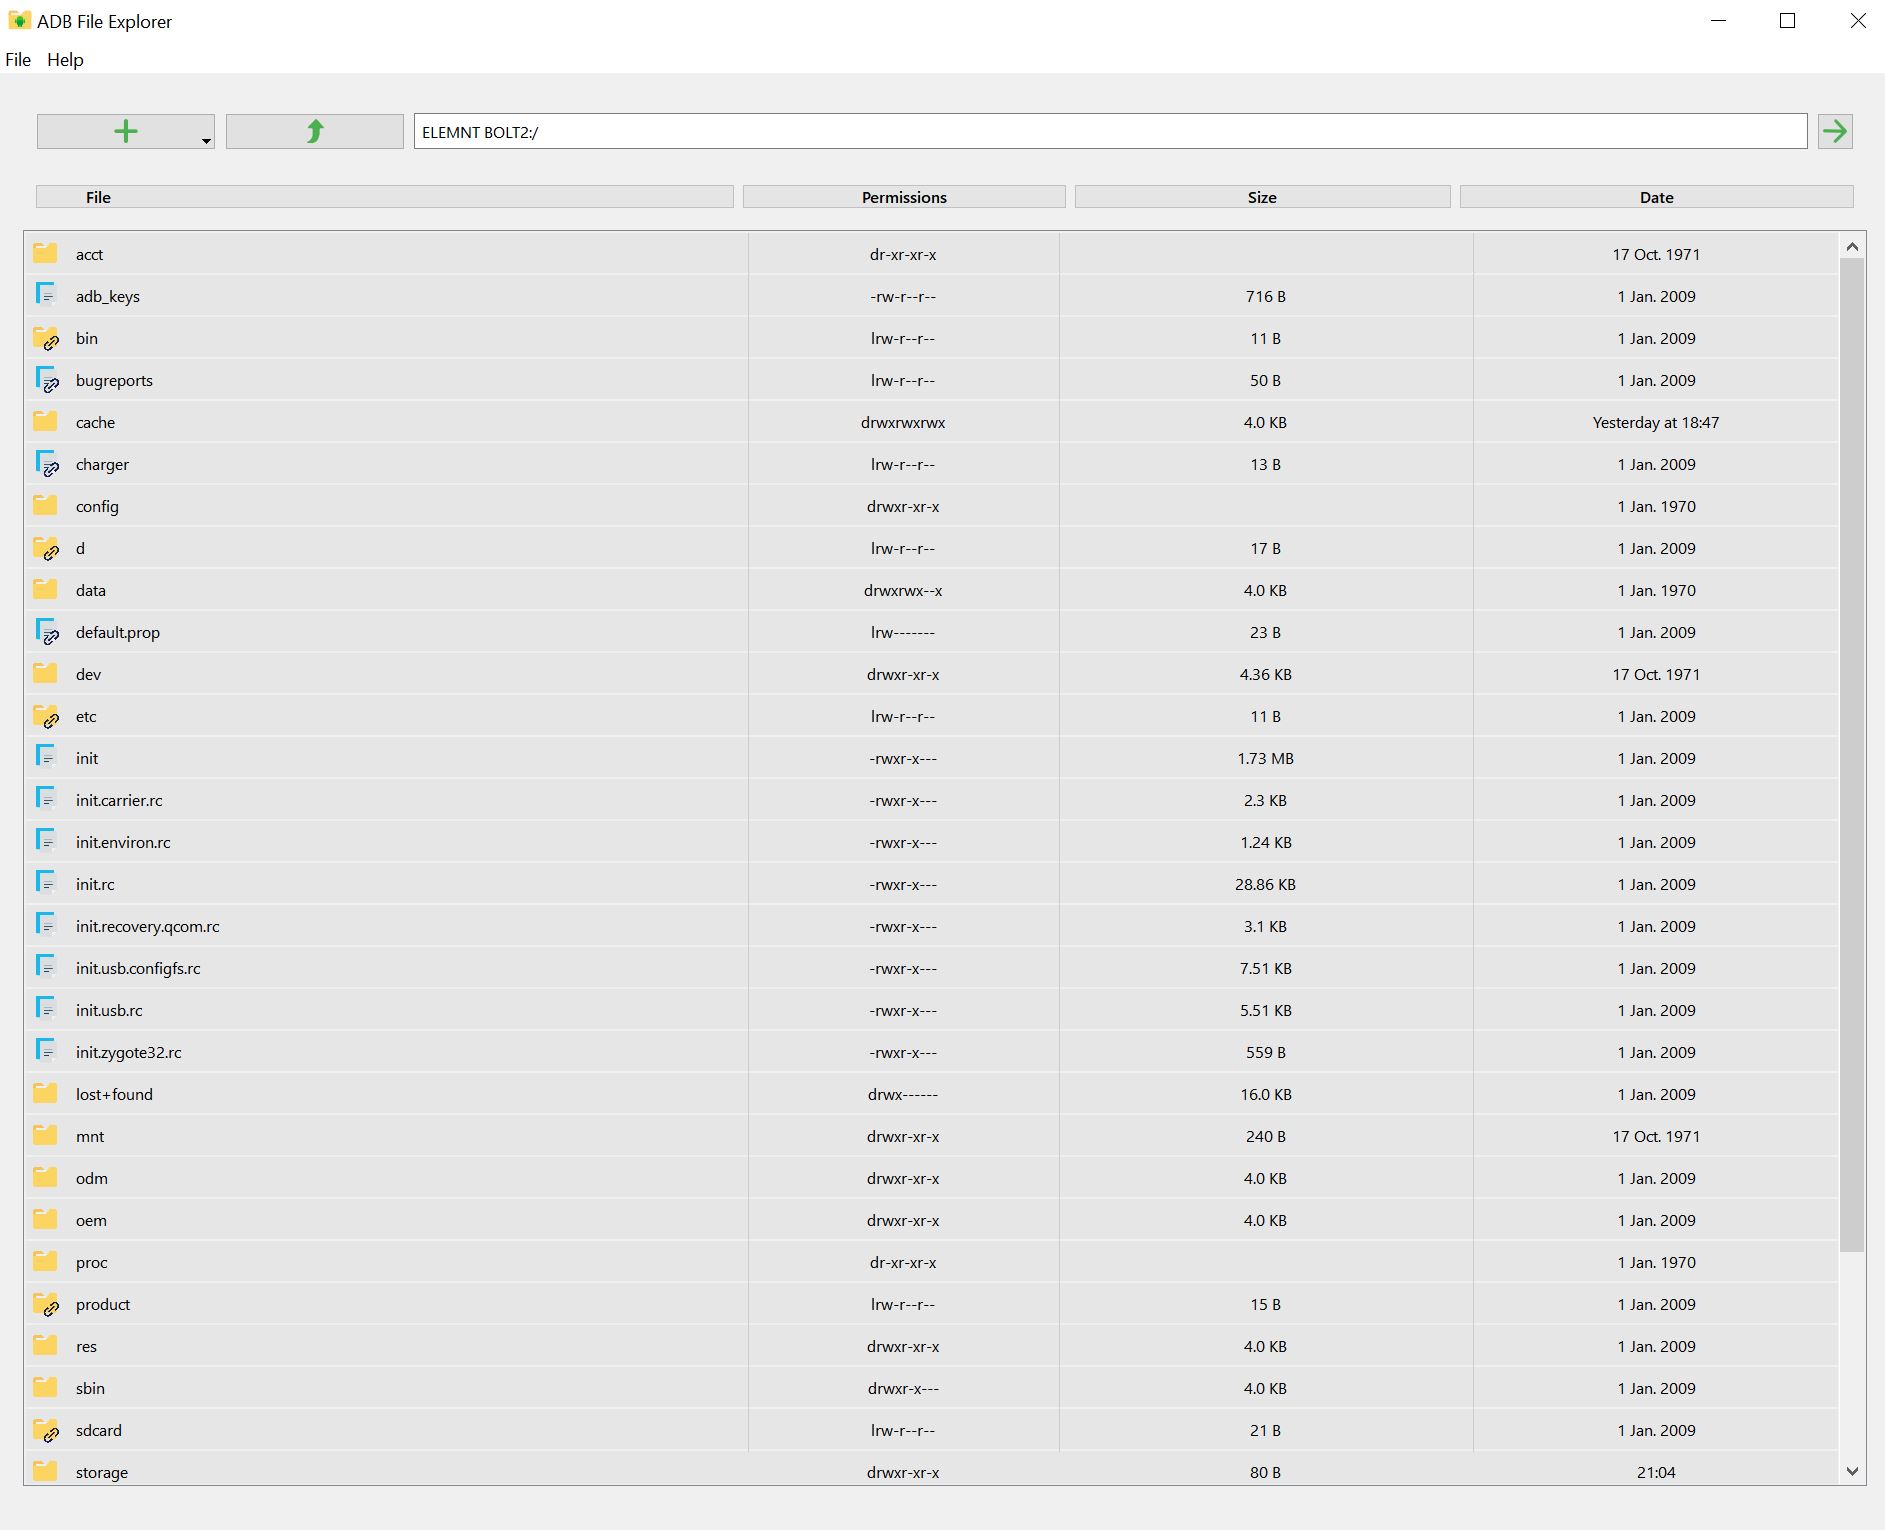Select the init.usb.configfs.rc file icon
Image resolution: width=1885 pixels, height=1530 pixels.
(x=45, y=967)
